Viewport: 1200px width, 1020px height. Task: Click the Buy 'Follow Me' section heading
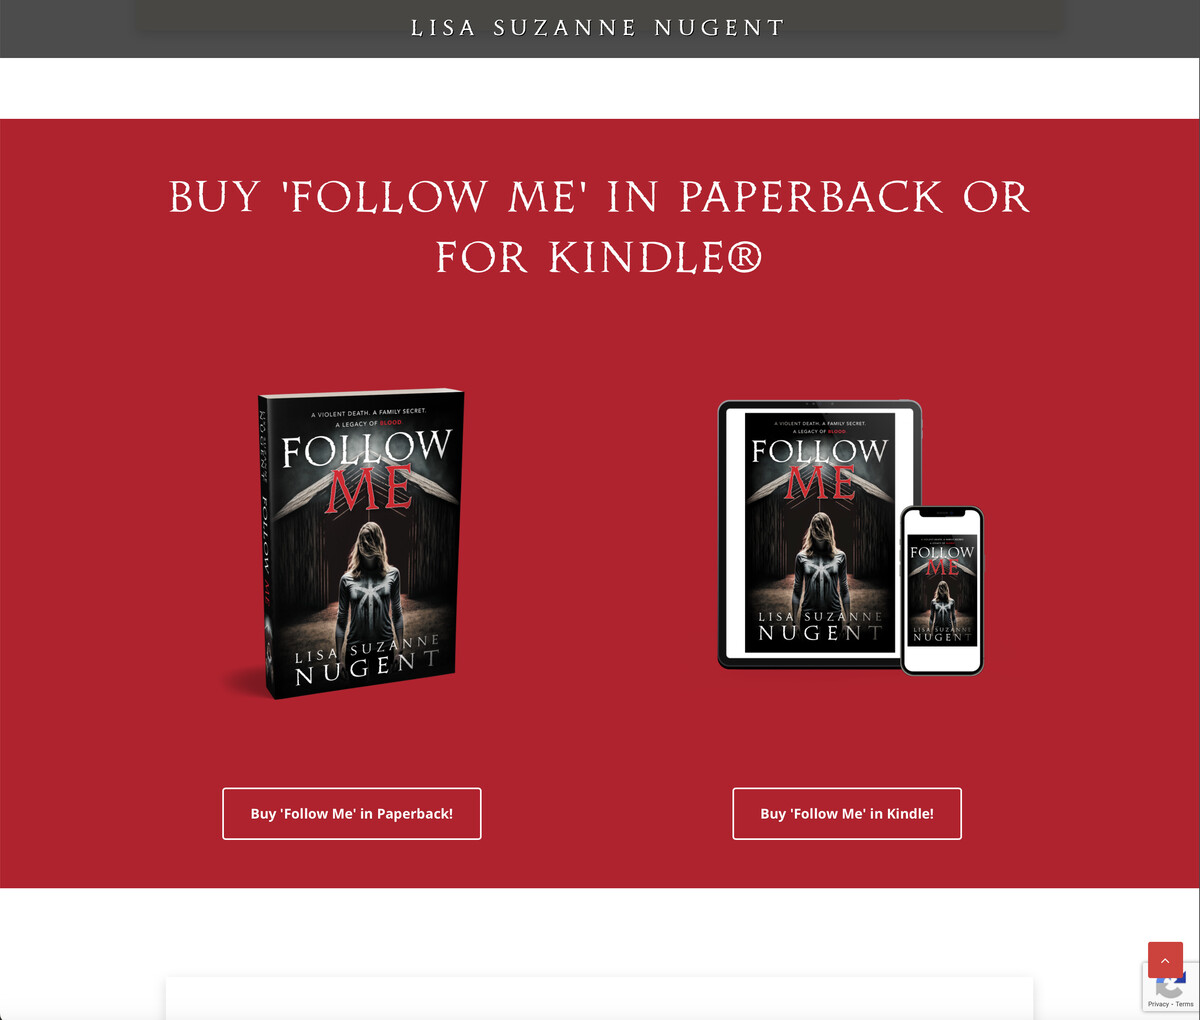(x=599, y=227)
